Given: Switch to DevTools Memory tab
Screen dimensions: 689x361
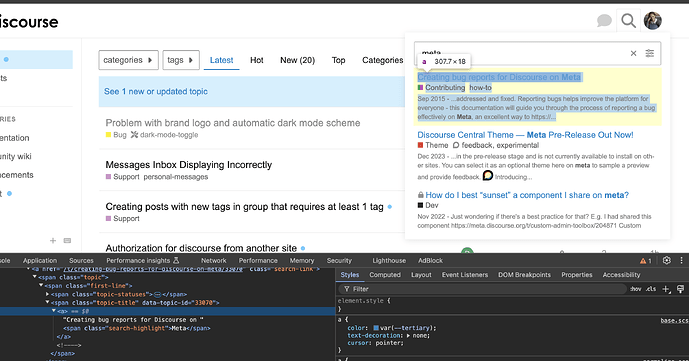Looking at the screenshot, I should point(302,260).
